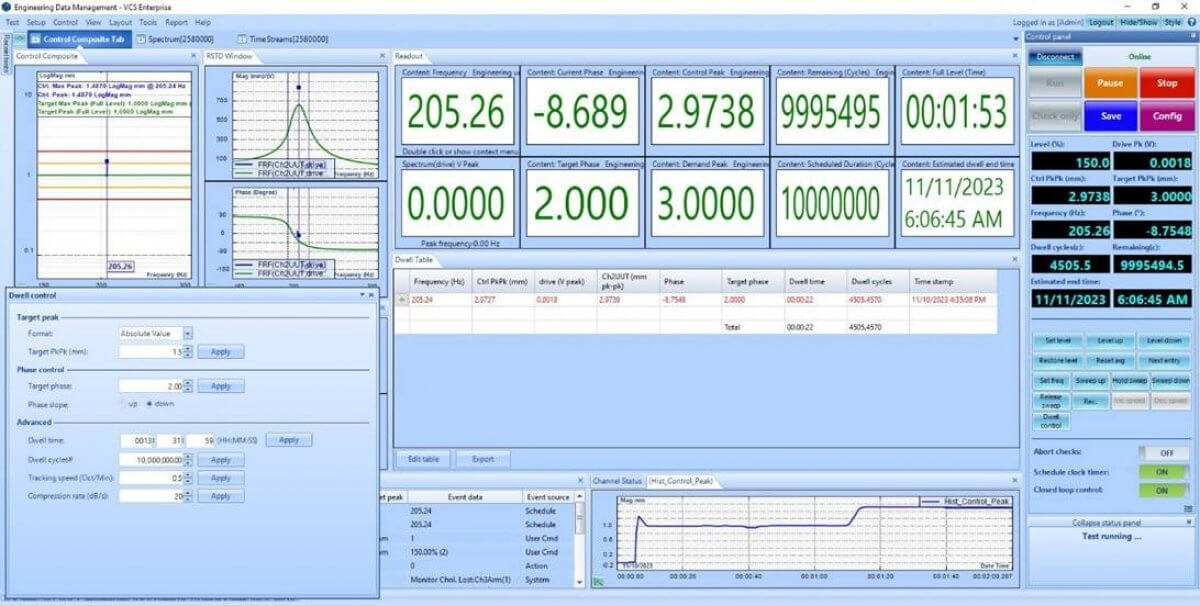Click the Config button
Screen dimensions: 1200x606
point(1166,115)
